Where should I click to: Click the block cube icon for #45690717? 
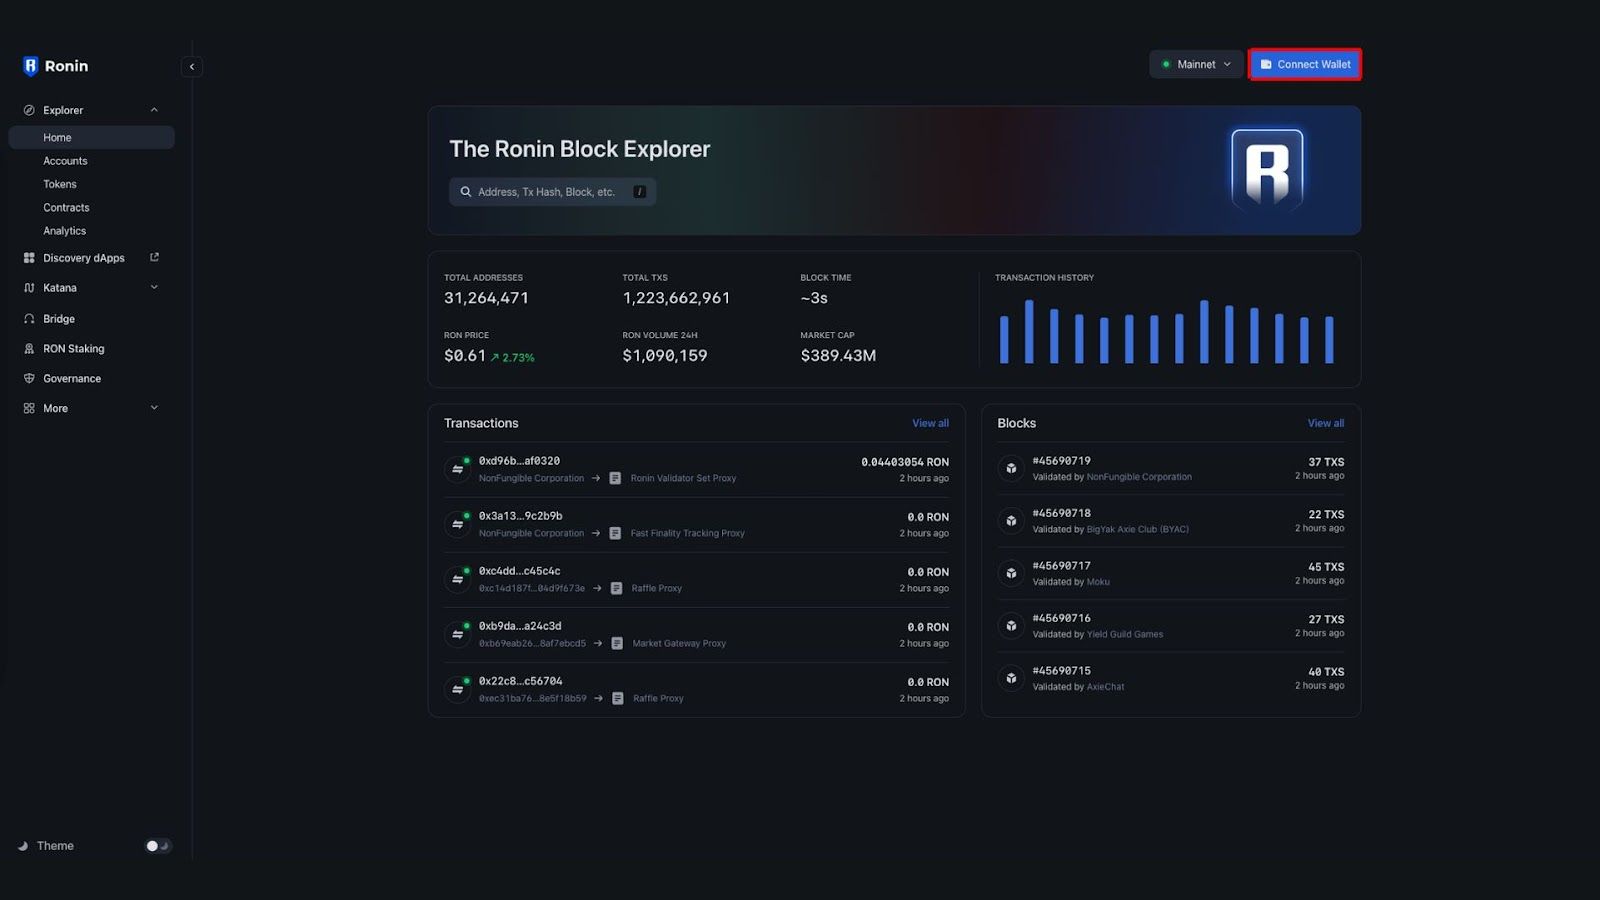pos(1011,573)
